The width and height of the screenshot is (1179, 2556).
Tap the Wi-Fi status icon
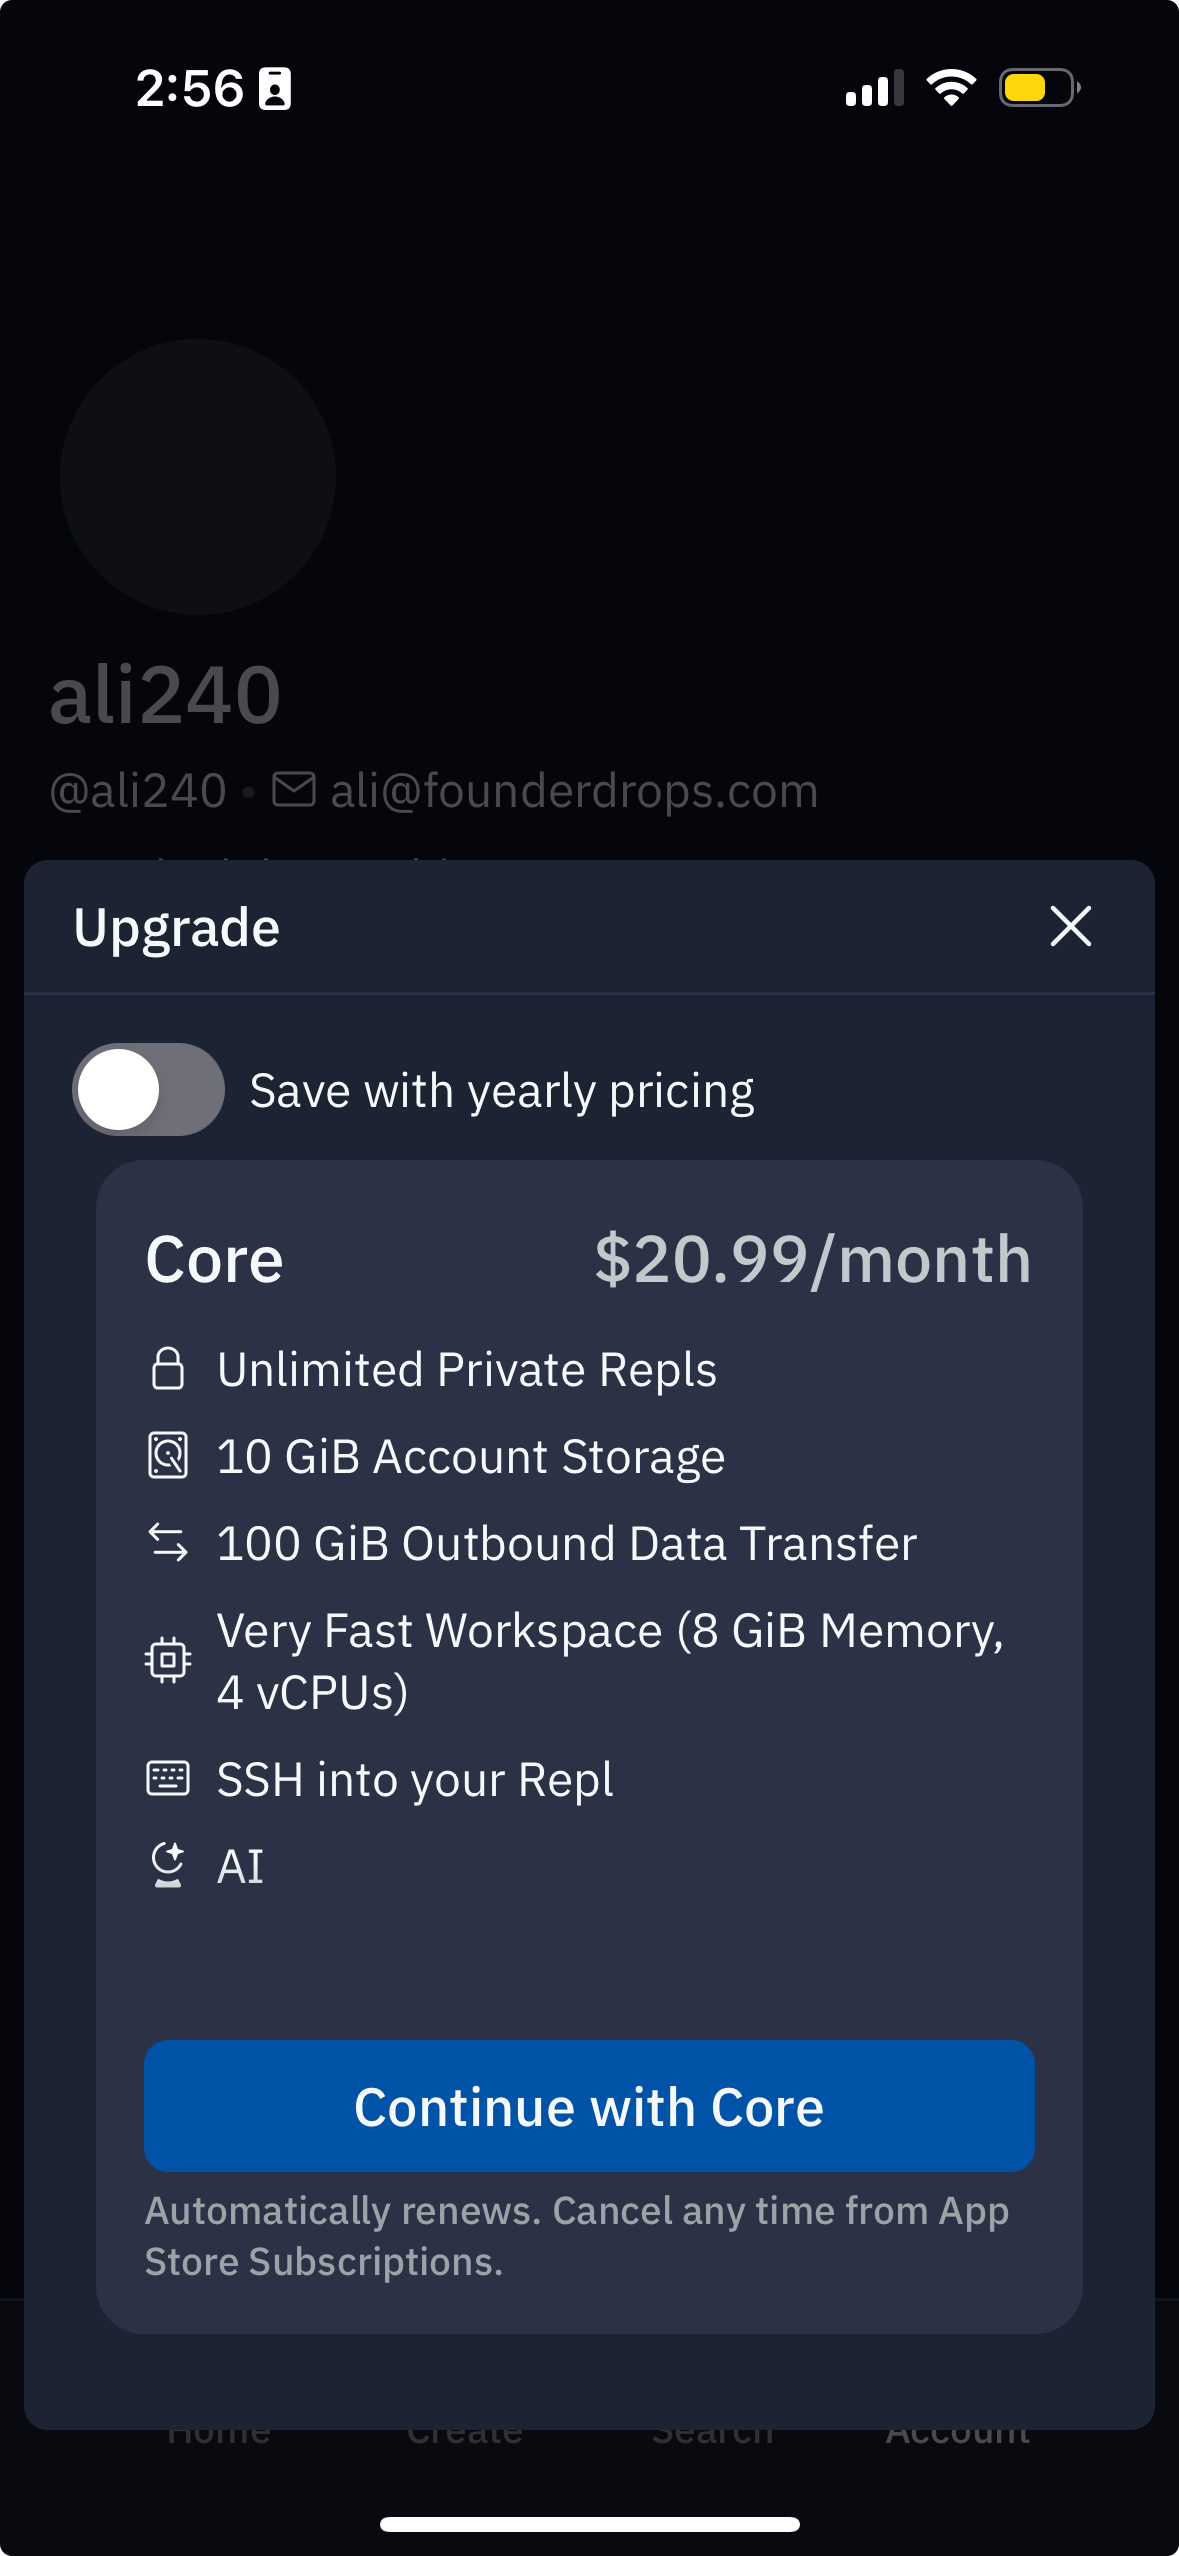pyautogui.click(x=950, y=88)
